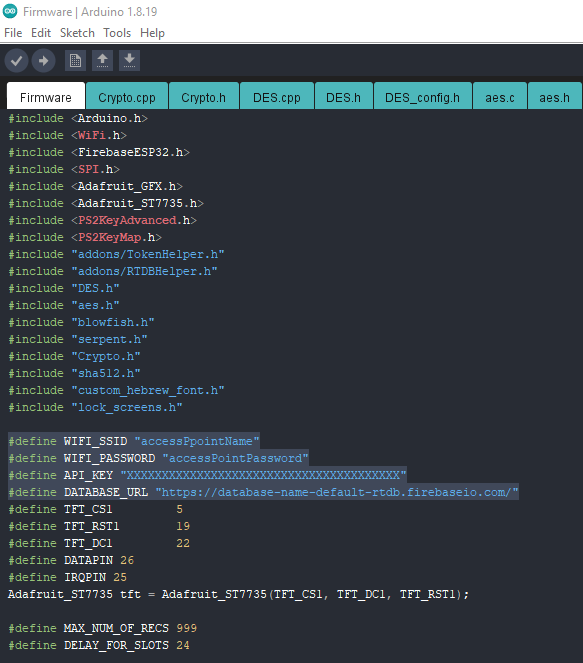
Task: Open the File menu
Action: (13, 33)
